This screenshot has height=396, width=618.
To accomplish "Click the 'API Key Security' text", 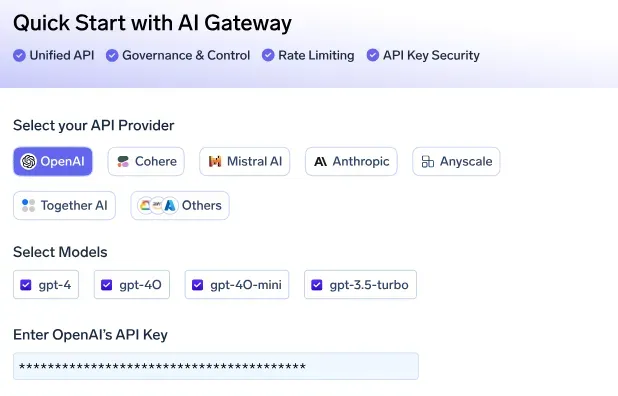I will pyautogui.click(x=431, y=56).
